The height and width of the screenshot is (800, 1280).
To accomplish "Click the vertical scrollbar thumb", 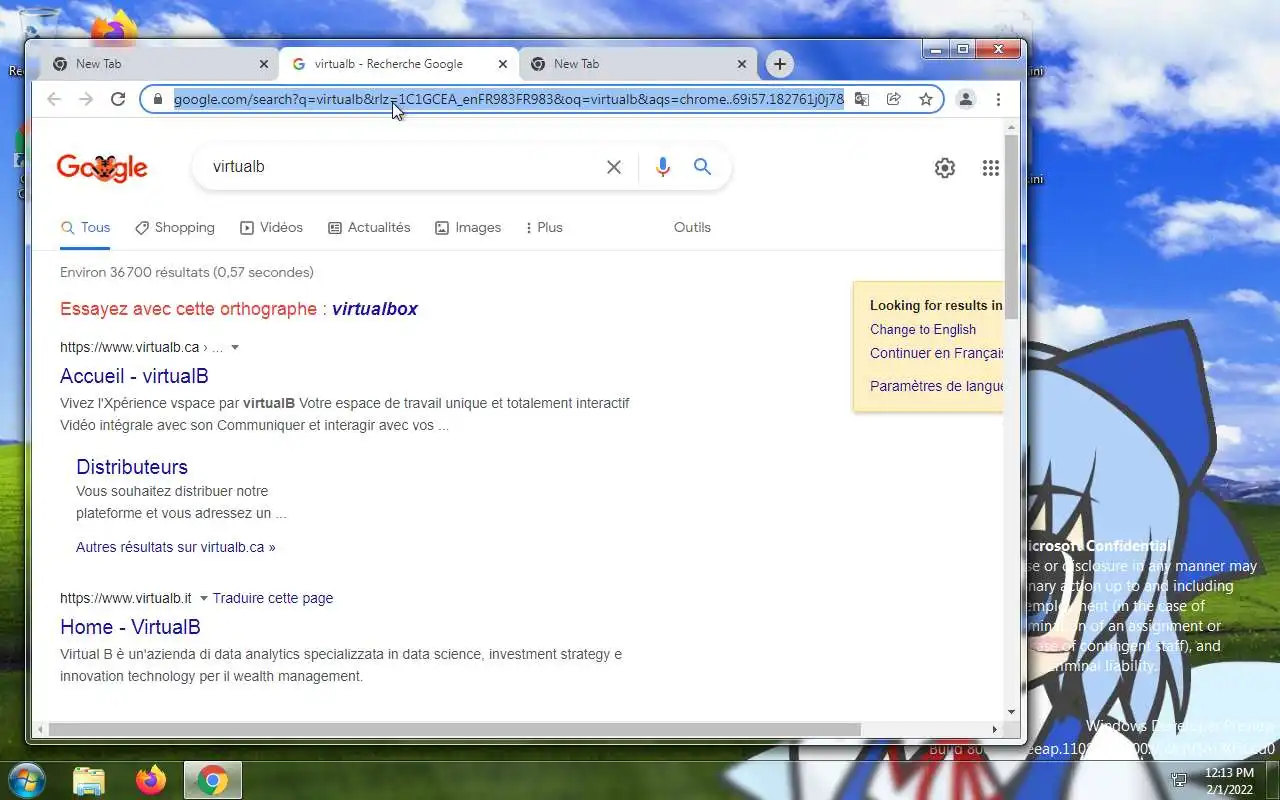I will (x=1011, y=228).
